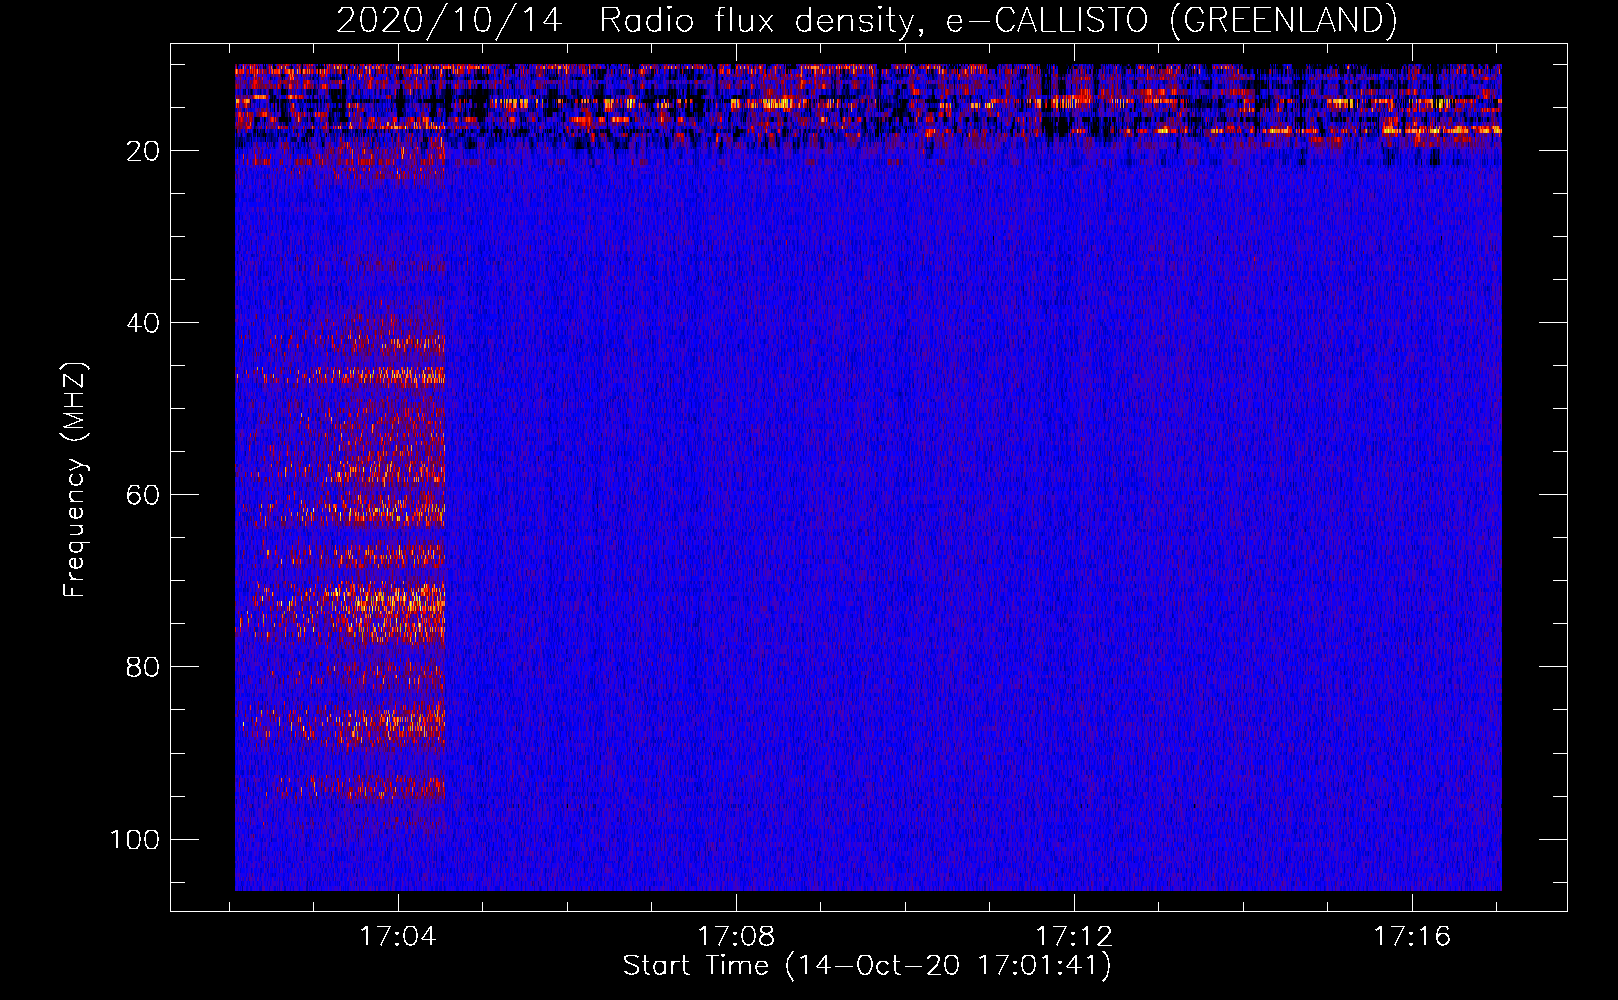Click the 60 frequency tick label
The image size is (1618, 1000).
coord(143,495)
